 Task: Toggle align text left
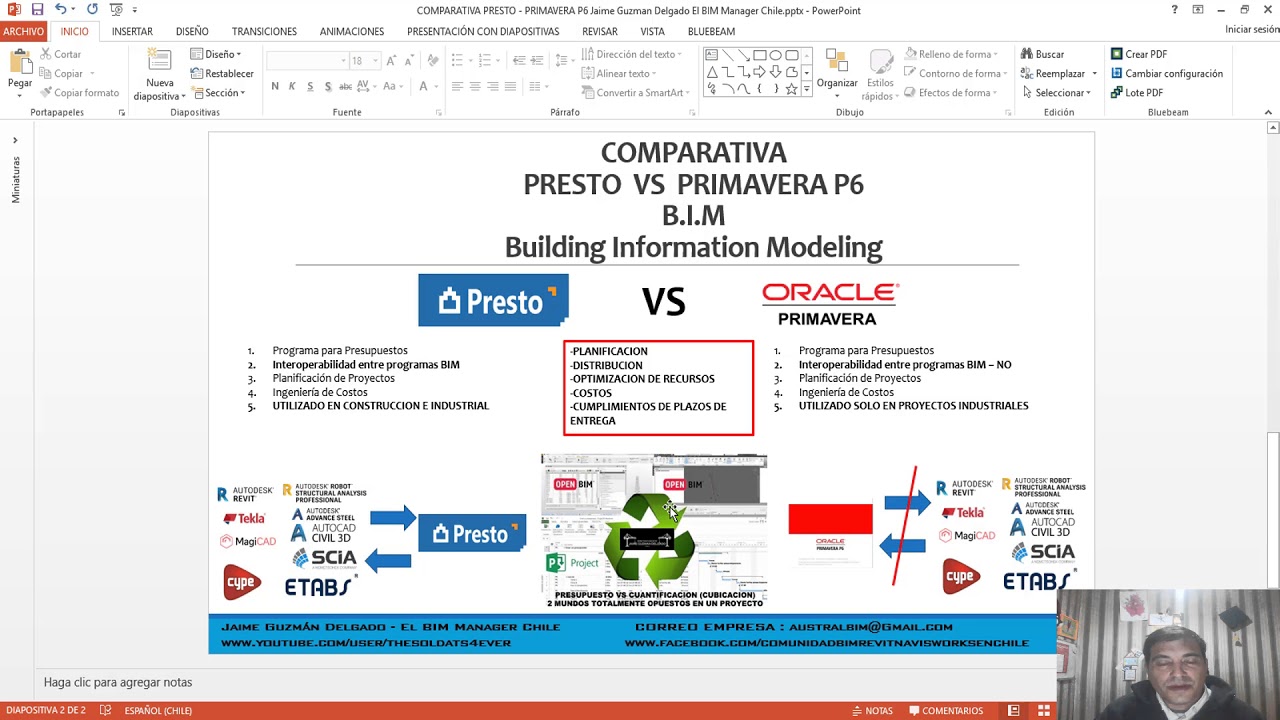point(457,86)
